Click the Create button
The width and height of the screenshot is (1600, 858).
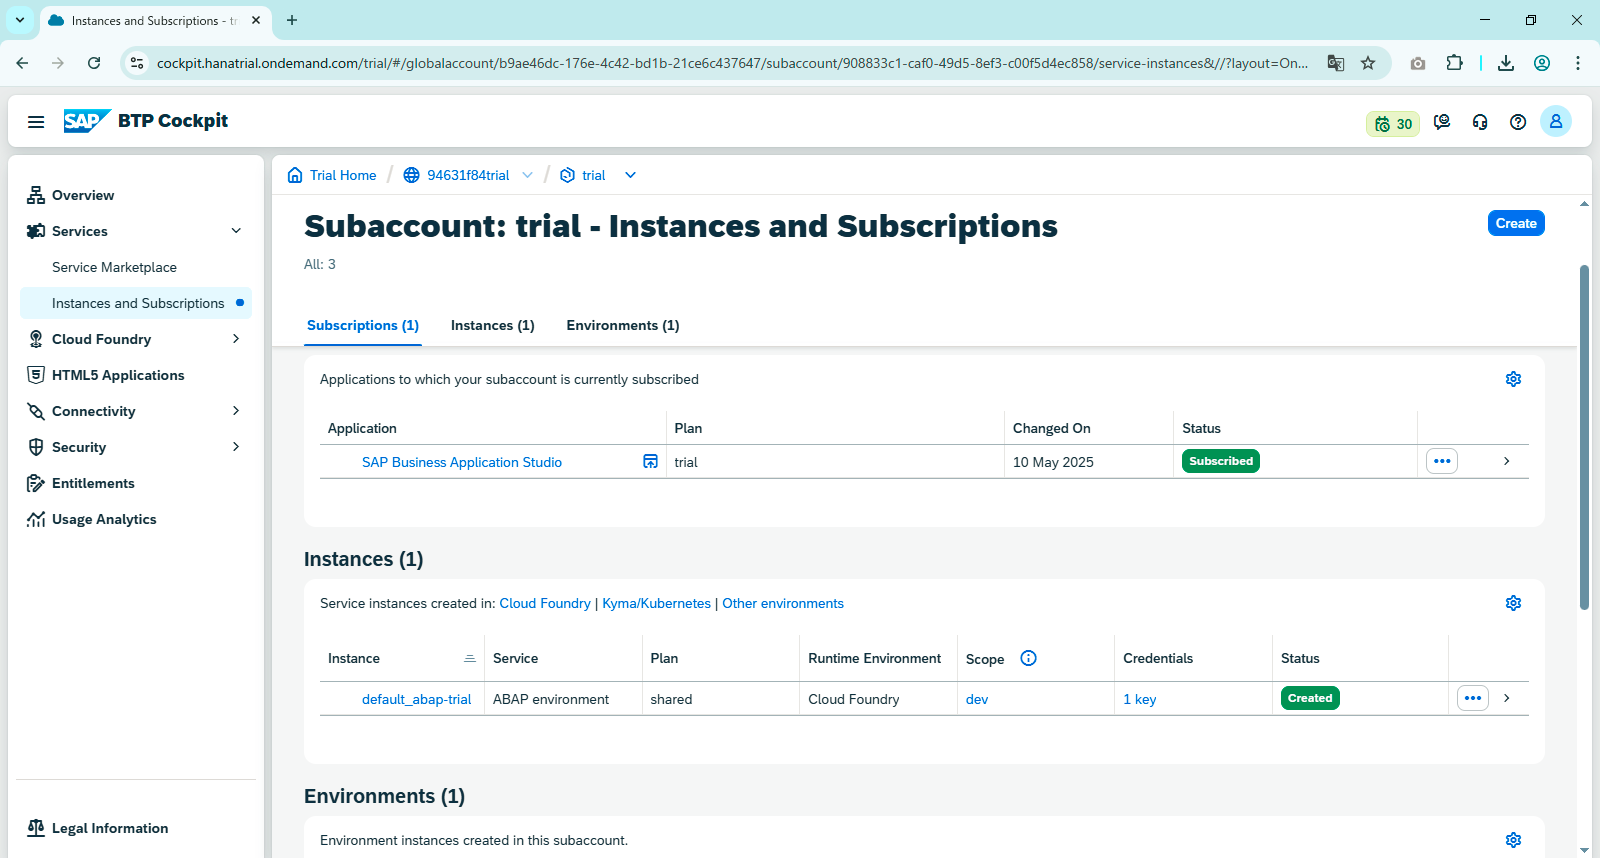tap(1516, 223)
